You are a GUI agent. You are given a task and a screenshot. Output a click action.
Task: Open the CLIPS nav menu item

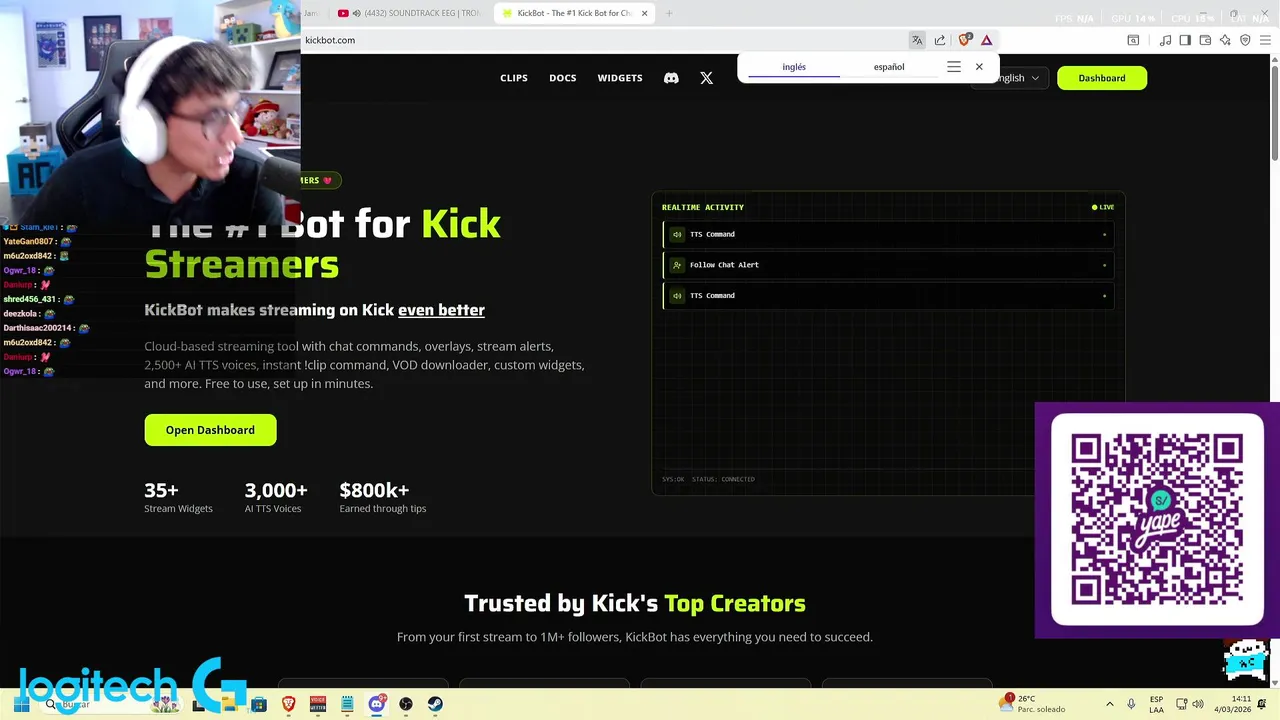click(x=514, y=78)
